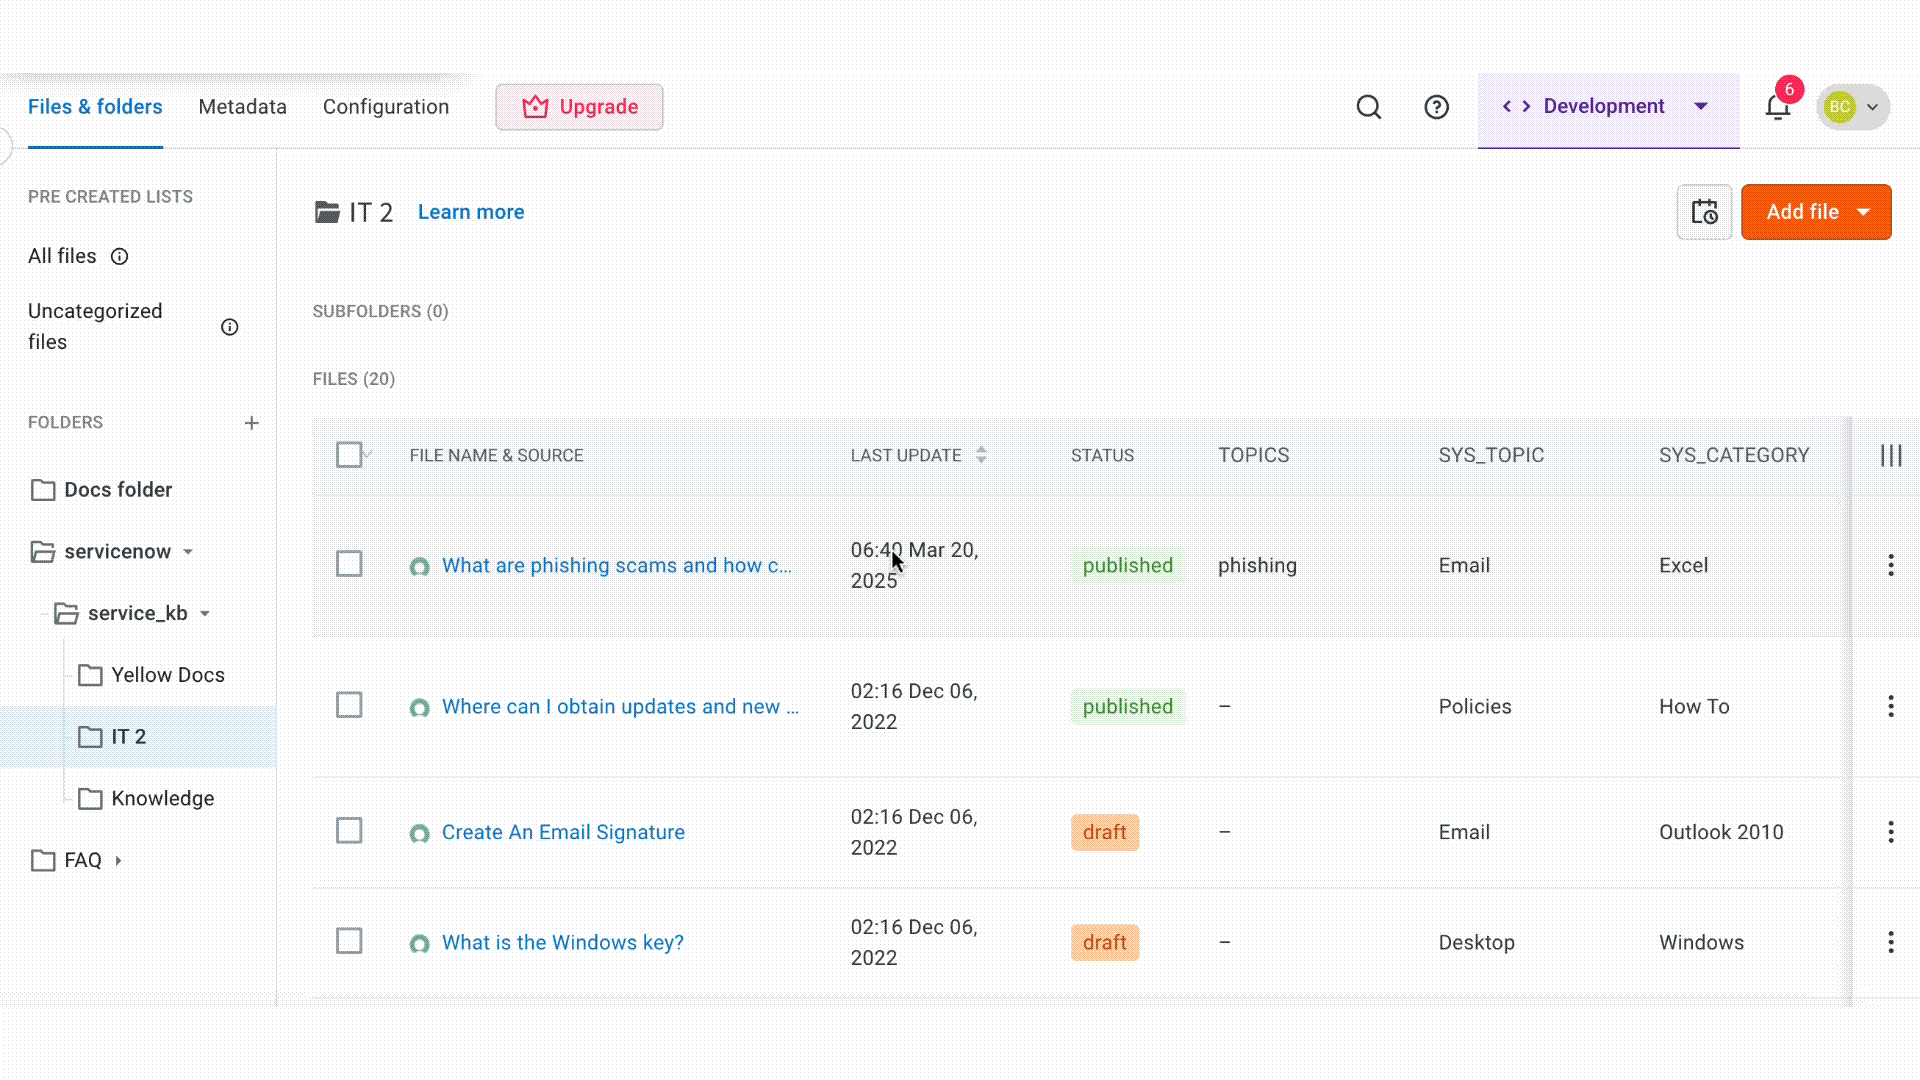Open notifications bell with badge
The width and height of the screenshot is (1920, 1080).
pyautogui.click(x=1778, y=107)
